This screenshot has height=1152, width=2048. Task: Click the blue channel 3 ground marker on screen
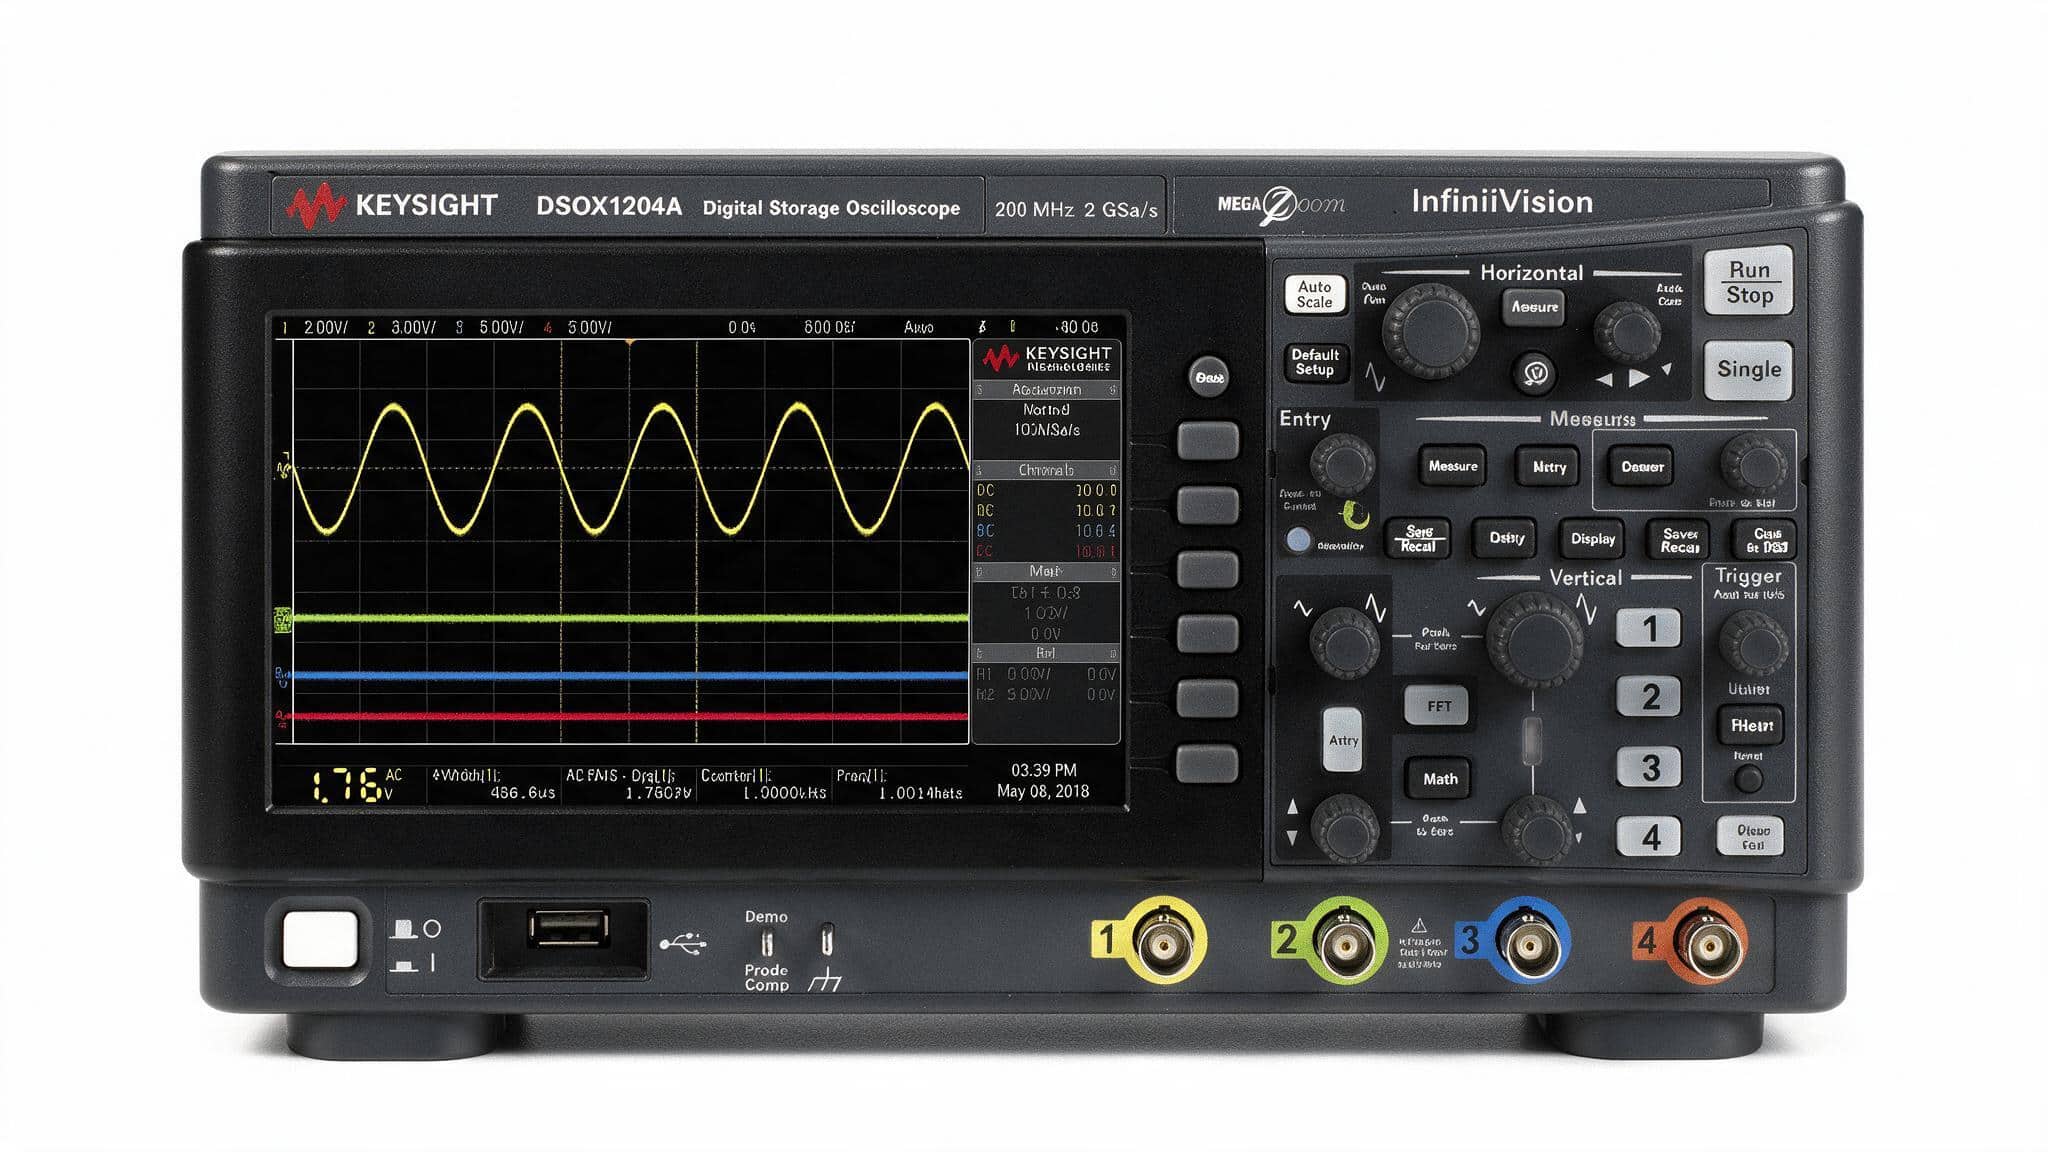pos(283,676)
